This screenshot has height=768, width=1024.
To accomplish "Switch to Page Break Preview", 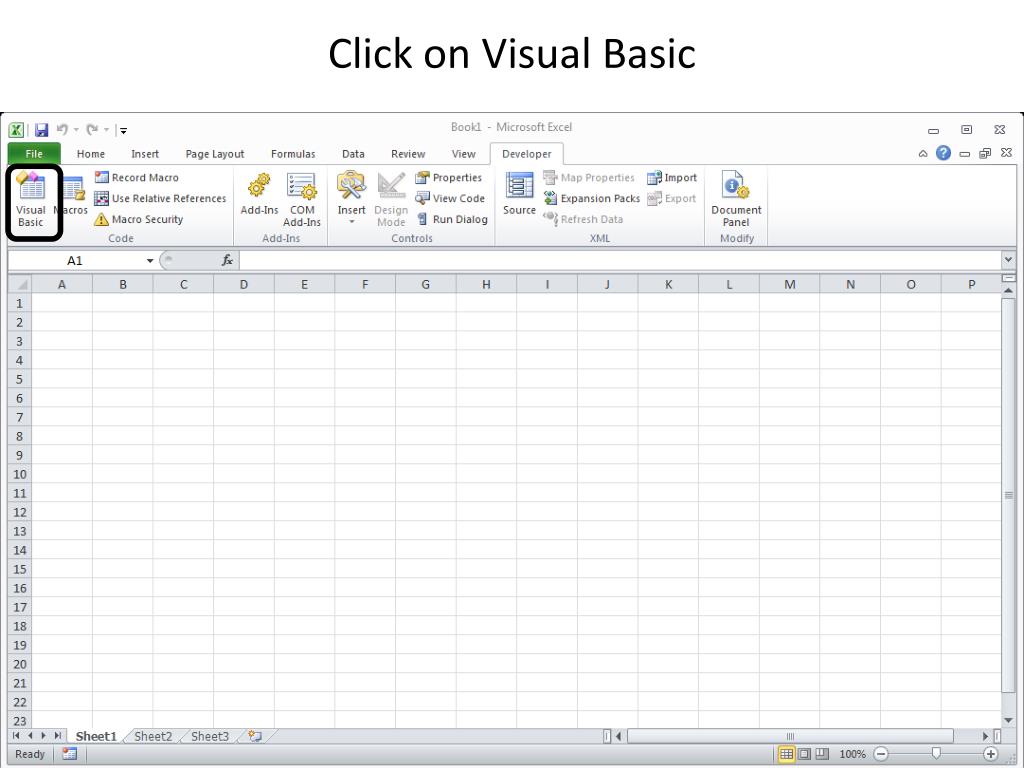I will click(x=822, y=754).
